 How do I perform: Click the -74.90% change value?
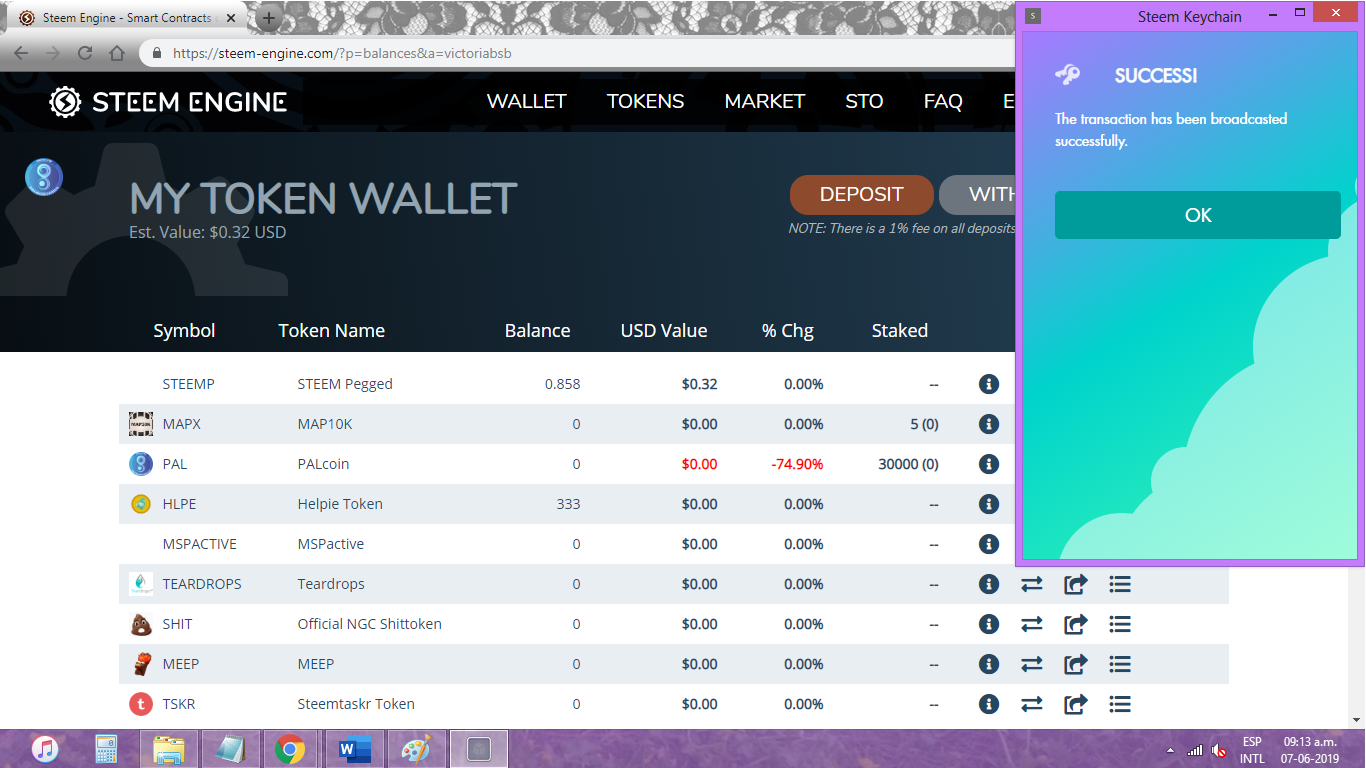coord(797,464)
